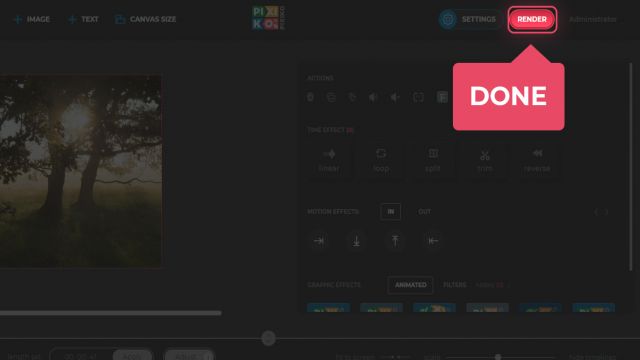The height and width of the screenshot is (360, 640).
Task: Apply the linear time effect
Action: coord(329,160)
